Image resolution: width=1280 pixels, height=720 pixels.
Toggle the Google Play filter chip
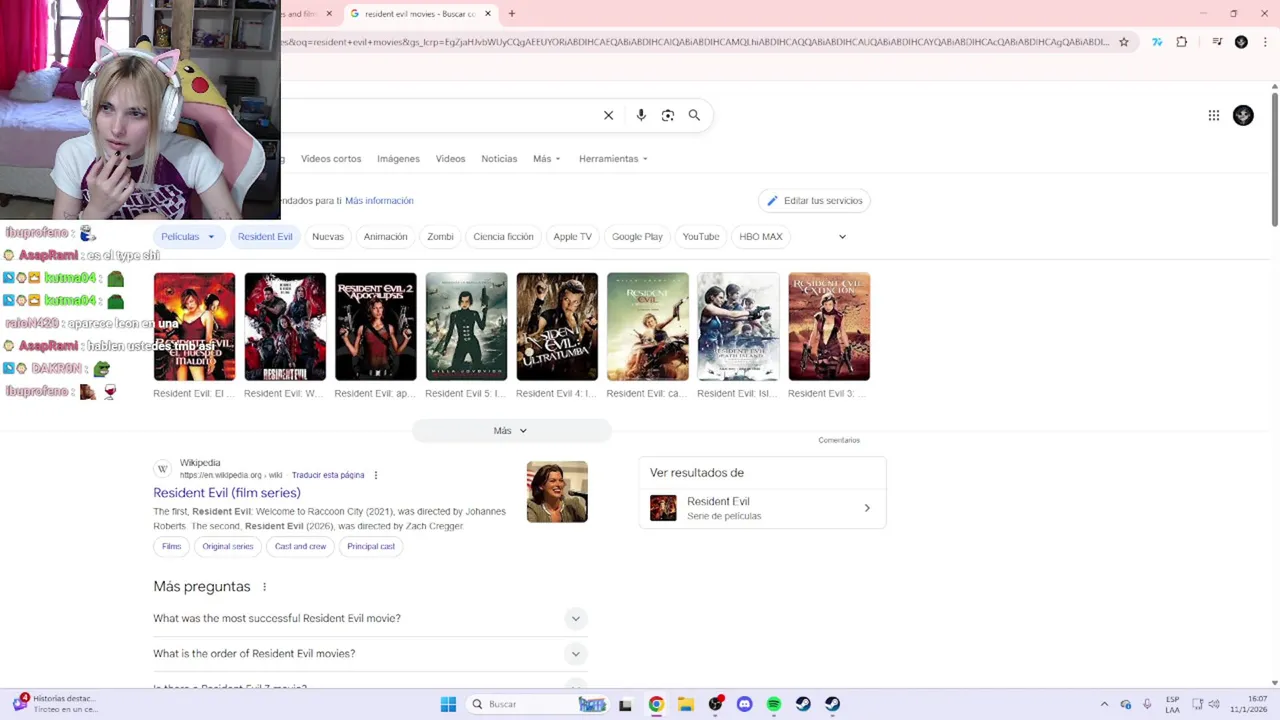[637, 237]
